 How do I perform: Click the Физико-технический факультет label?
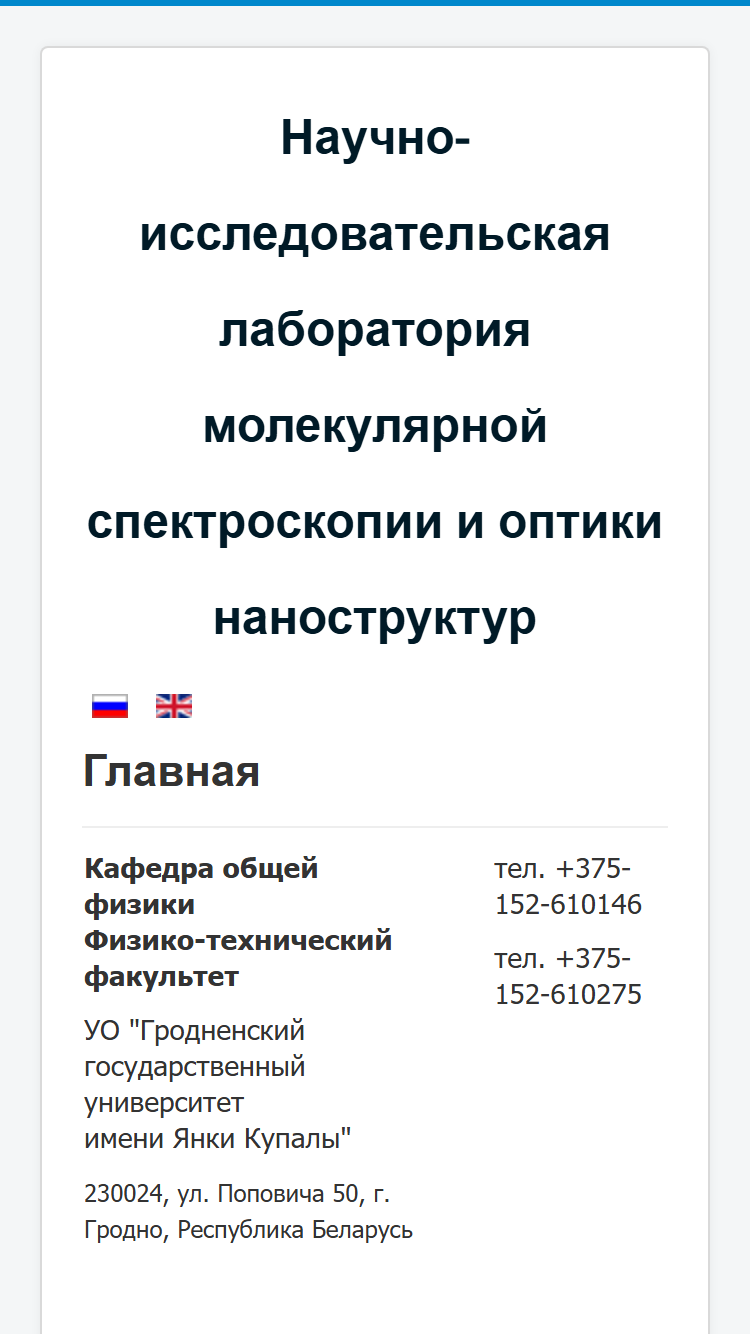tap(238, 958)
